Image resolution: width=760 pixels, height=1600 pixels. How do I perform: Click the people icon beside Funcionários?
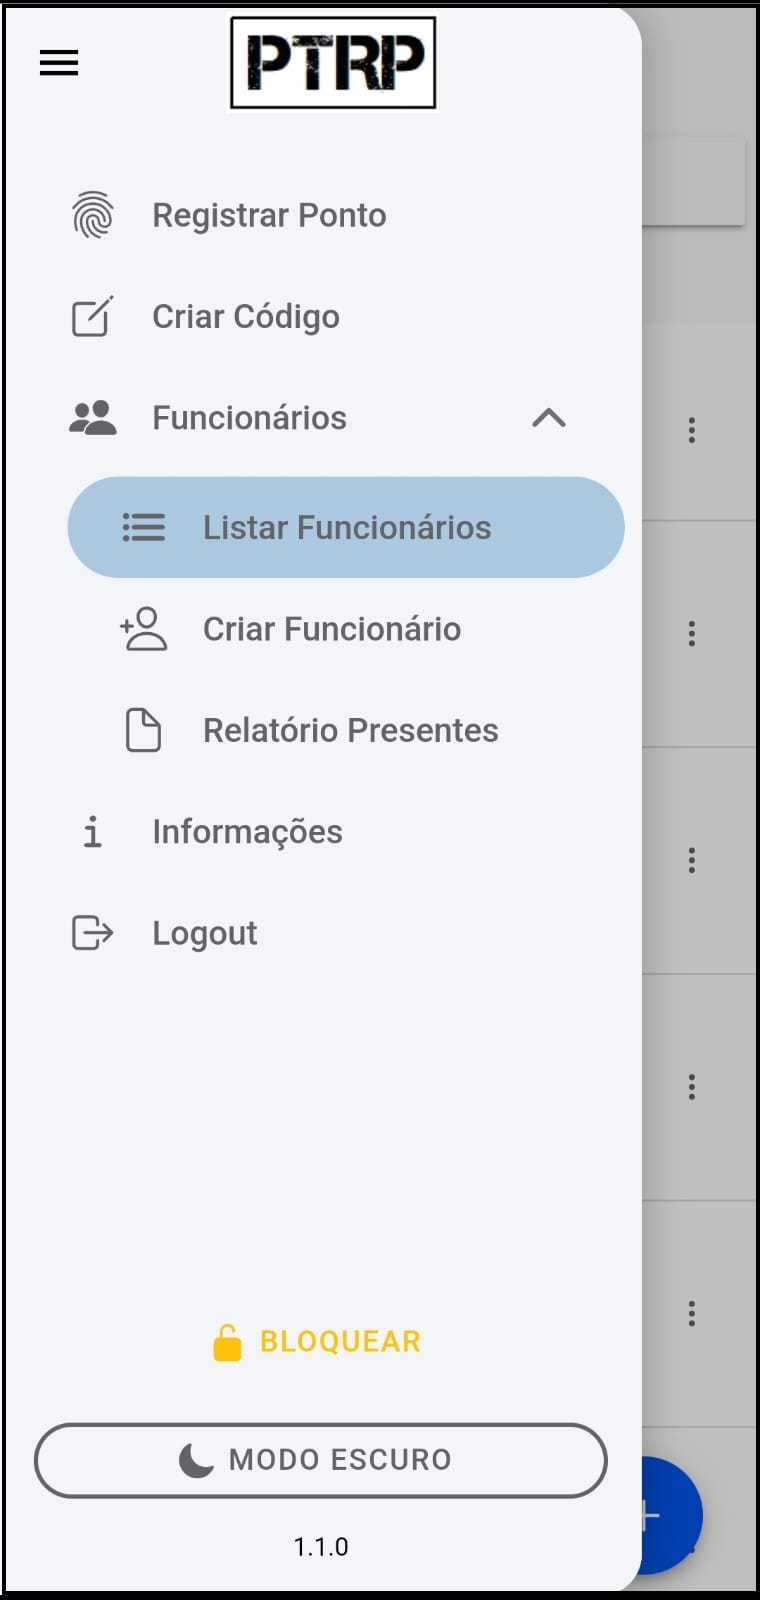pos(93,418)
